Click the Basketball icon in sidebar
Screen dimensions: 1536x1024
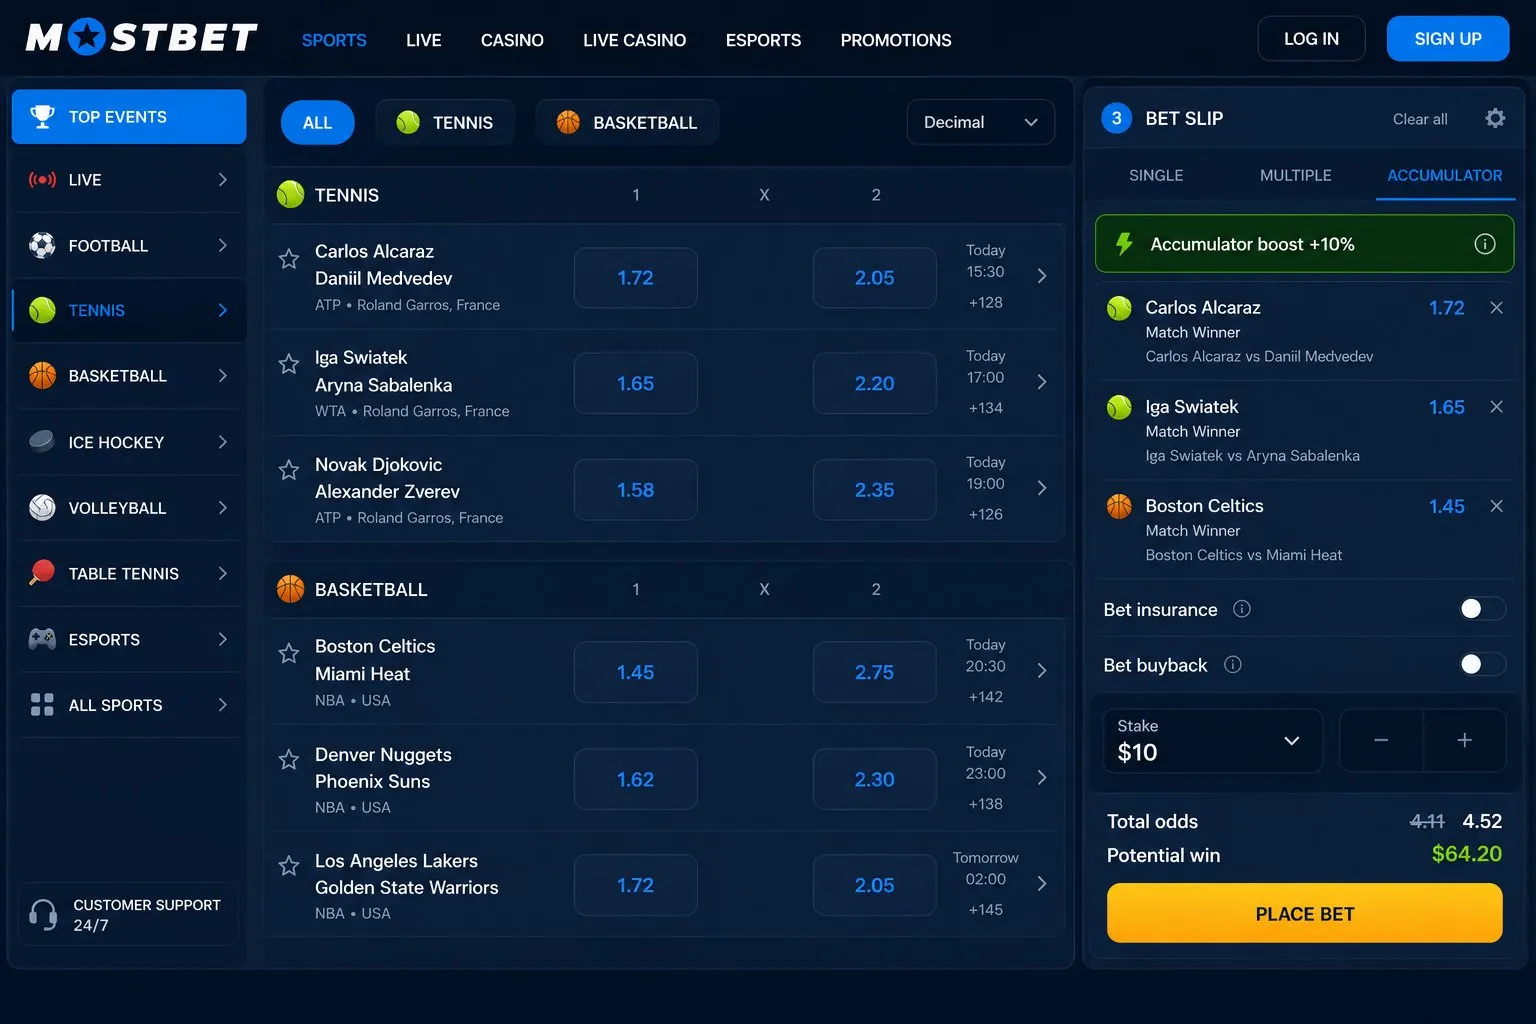(x=42, y=375)
